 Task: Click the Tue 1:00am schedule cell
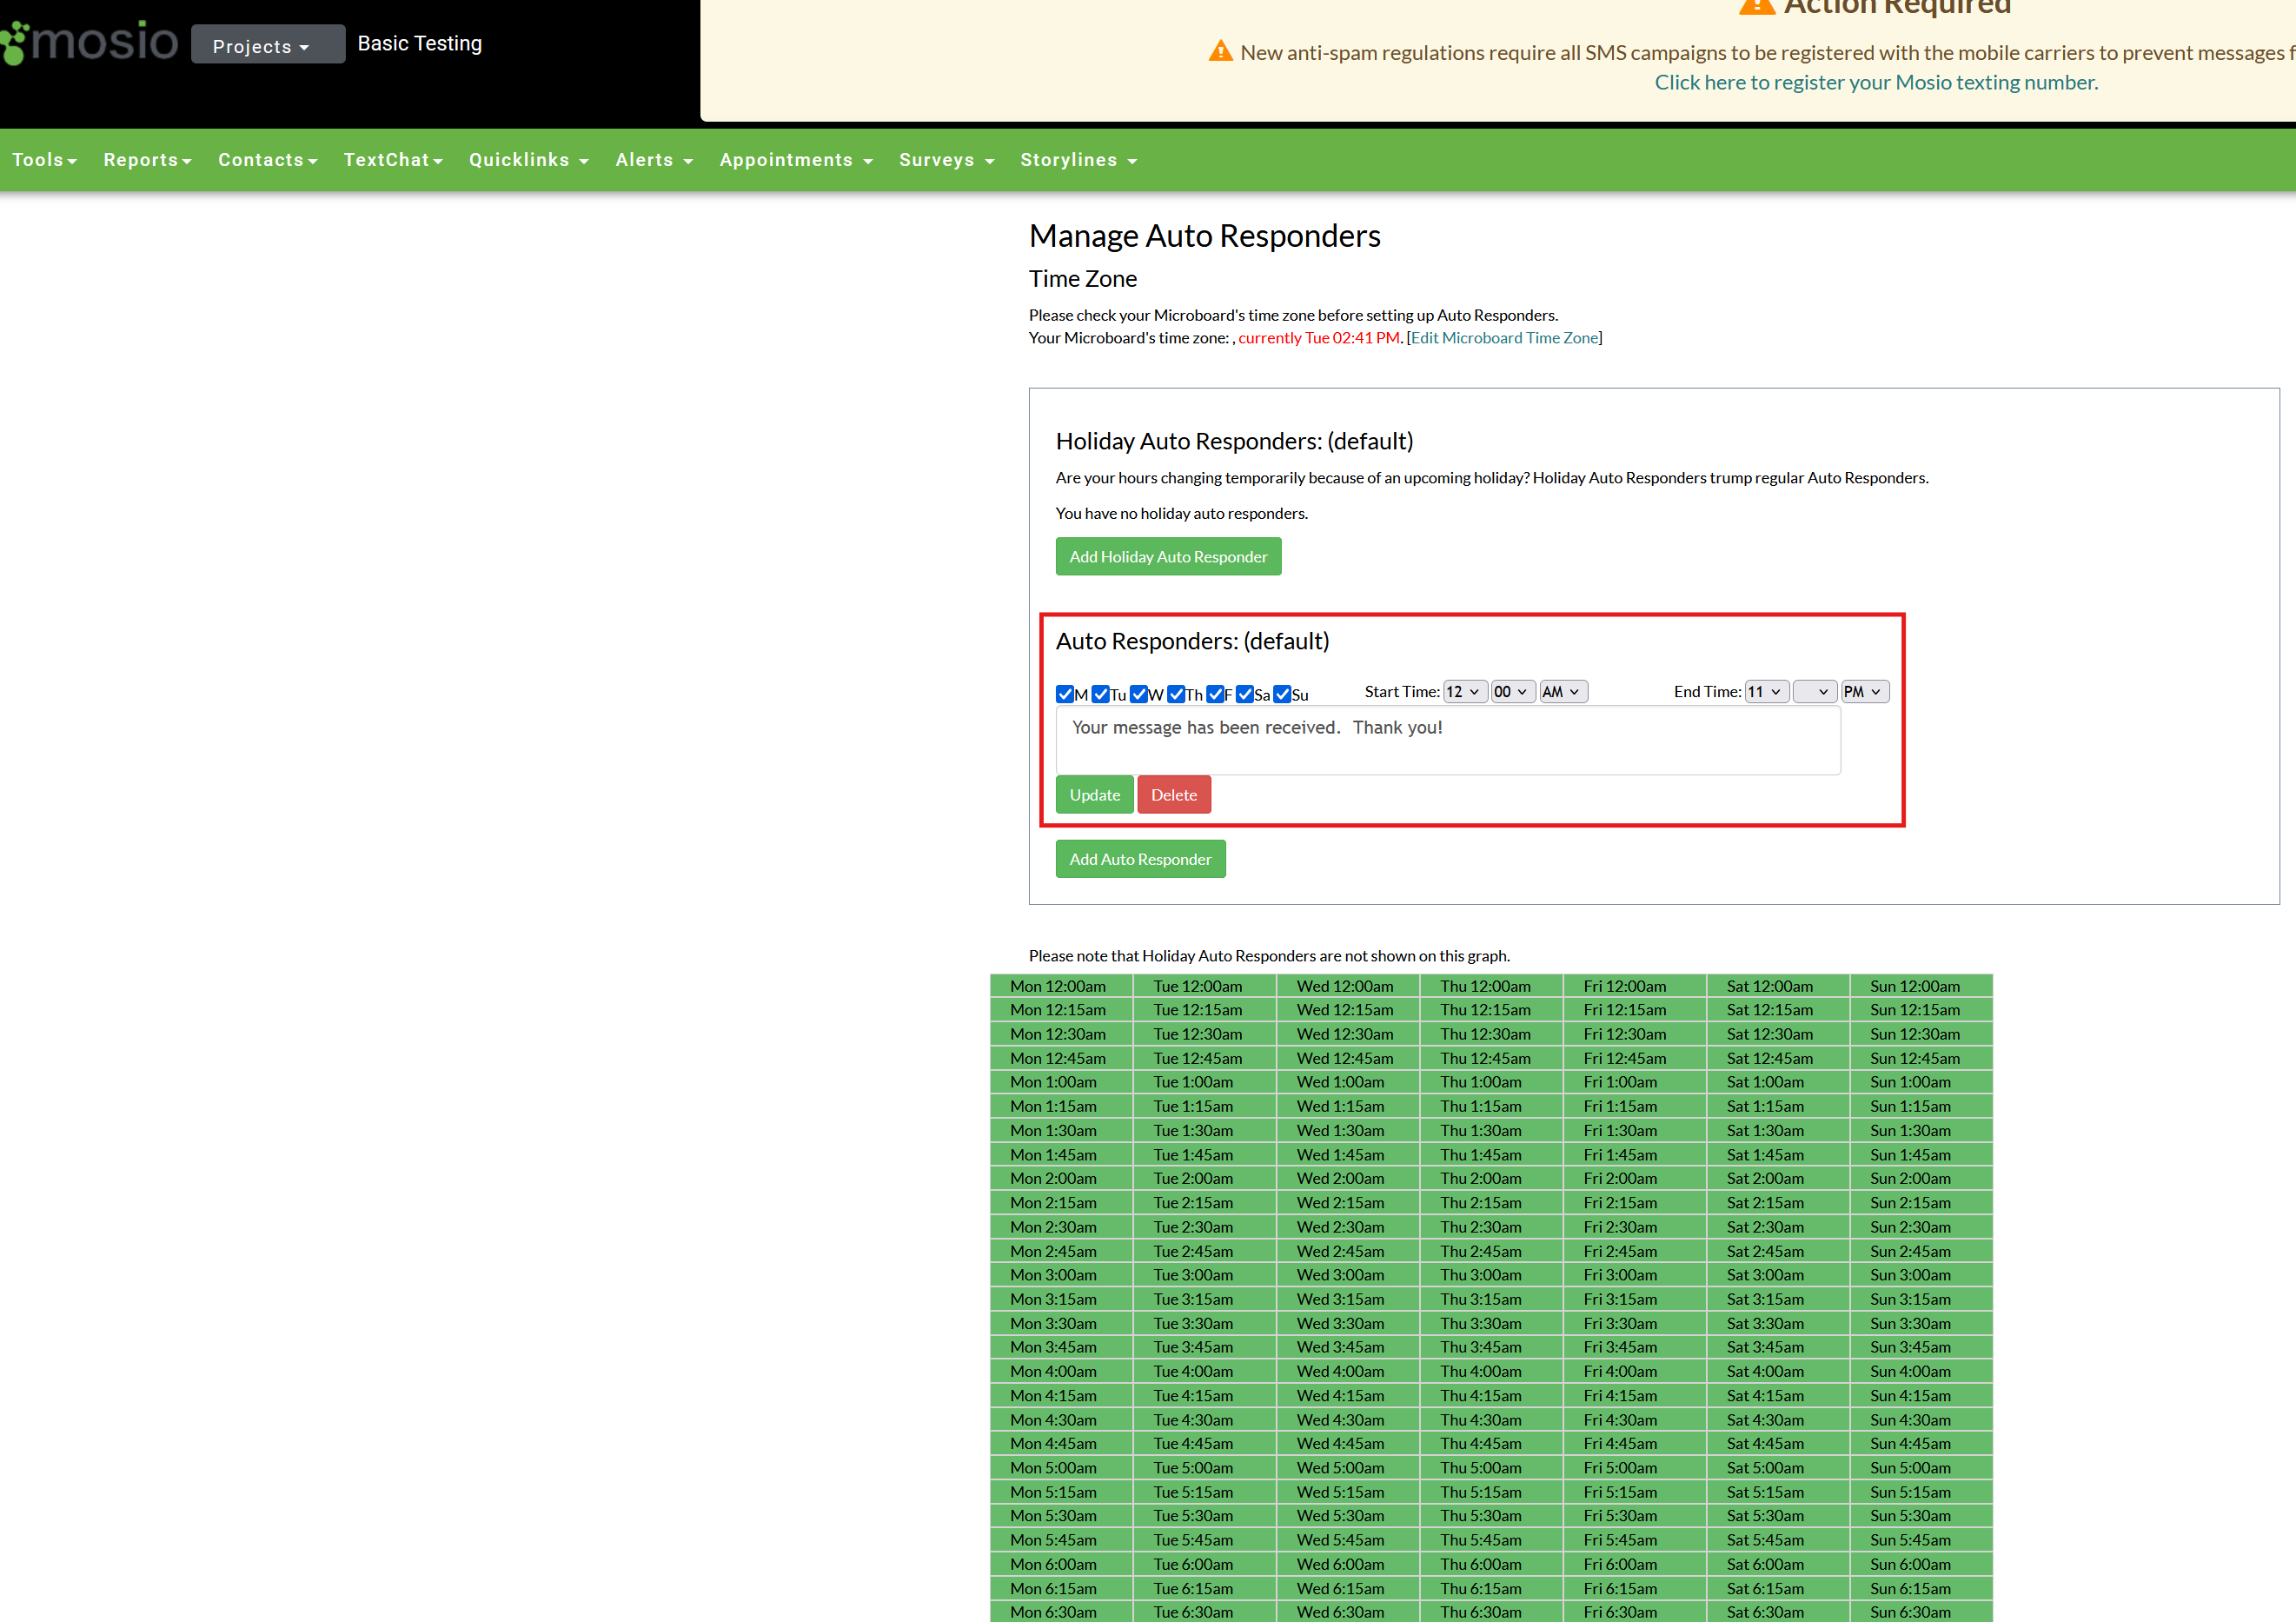1204,1082
